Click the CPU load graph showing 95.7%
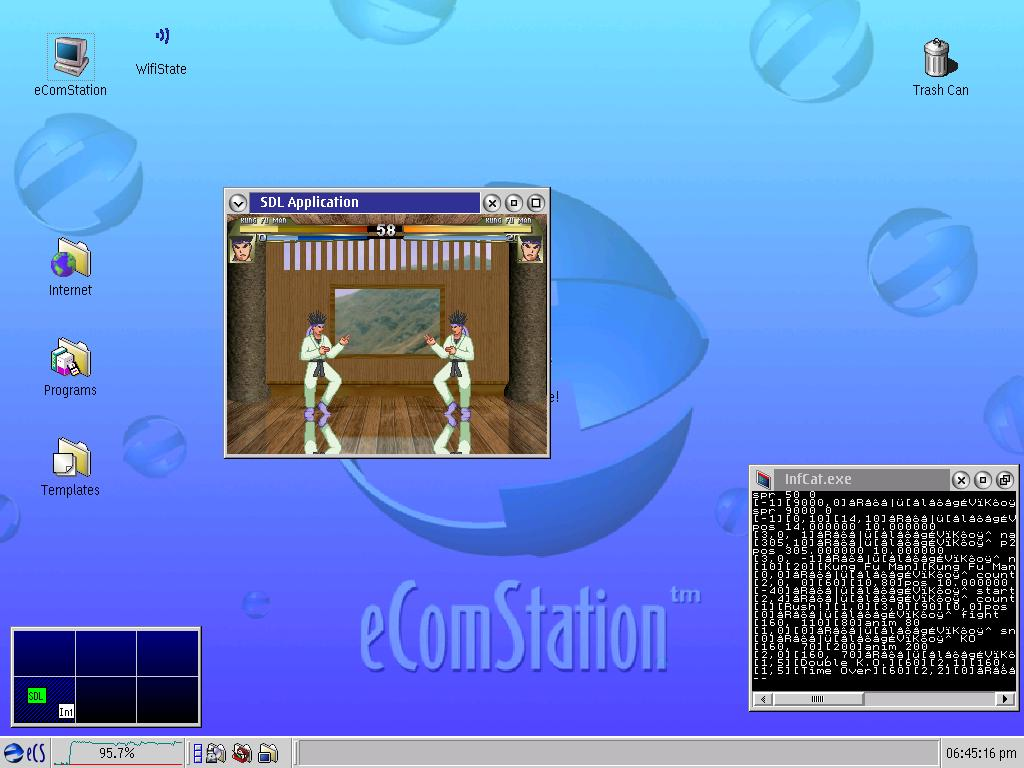Image resolution: width=1024 pixels, height=768 pixels. click(x=118, y=753)
